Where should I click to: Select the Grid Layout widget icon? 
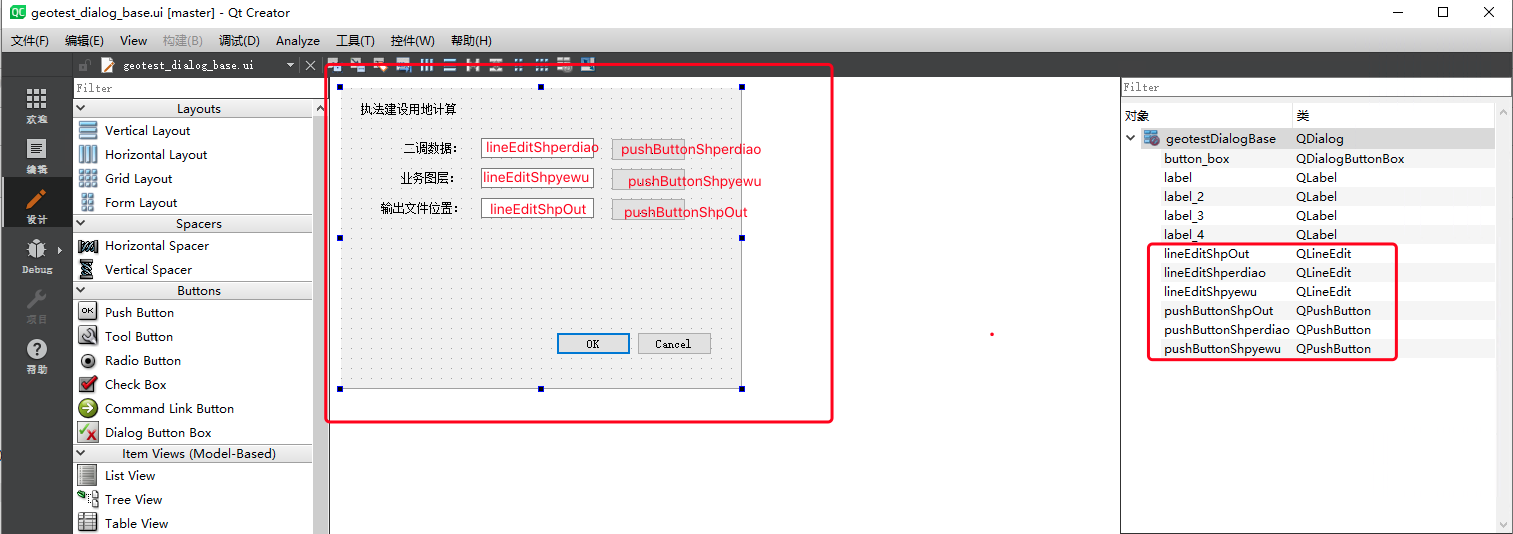tap(88, 179)
